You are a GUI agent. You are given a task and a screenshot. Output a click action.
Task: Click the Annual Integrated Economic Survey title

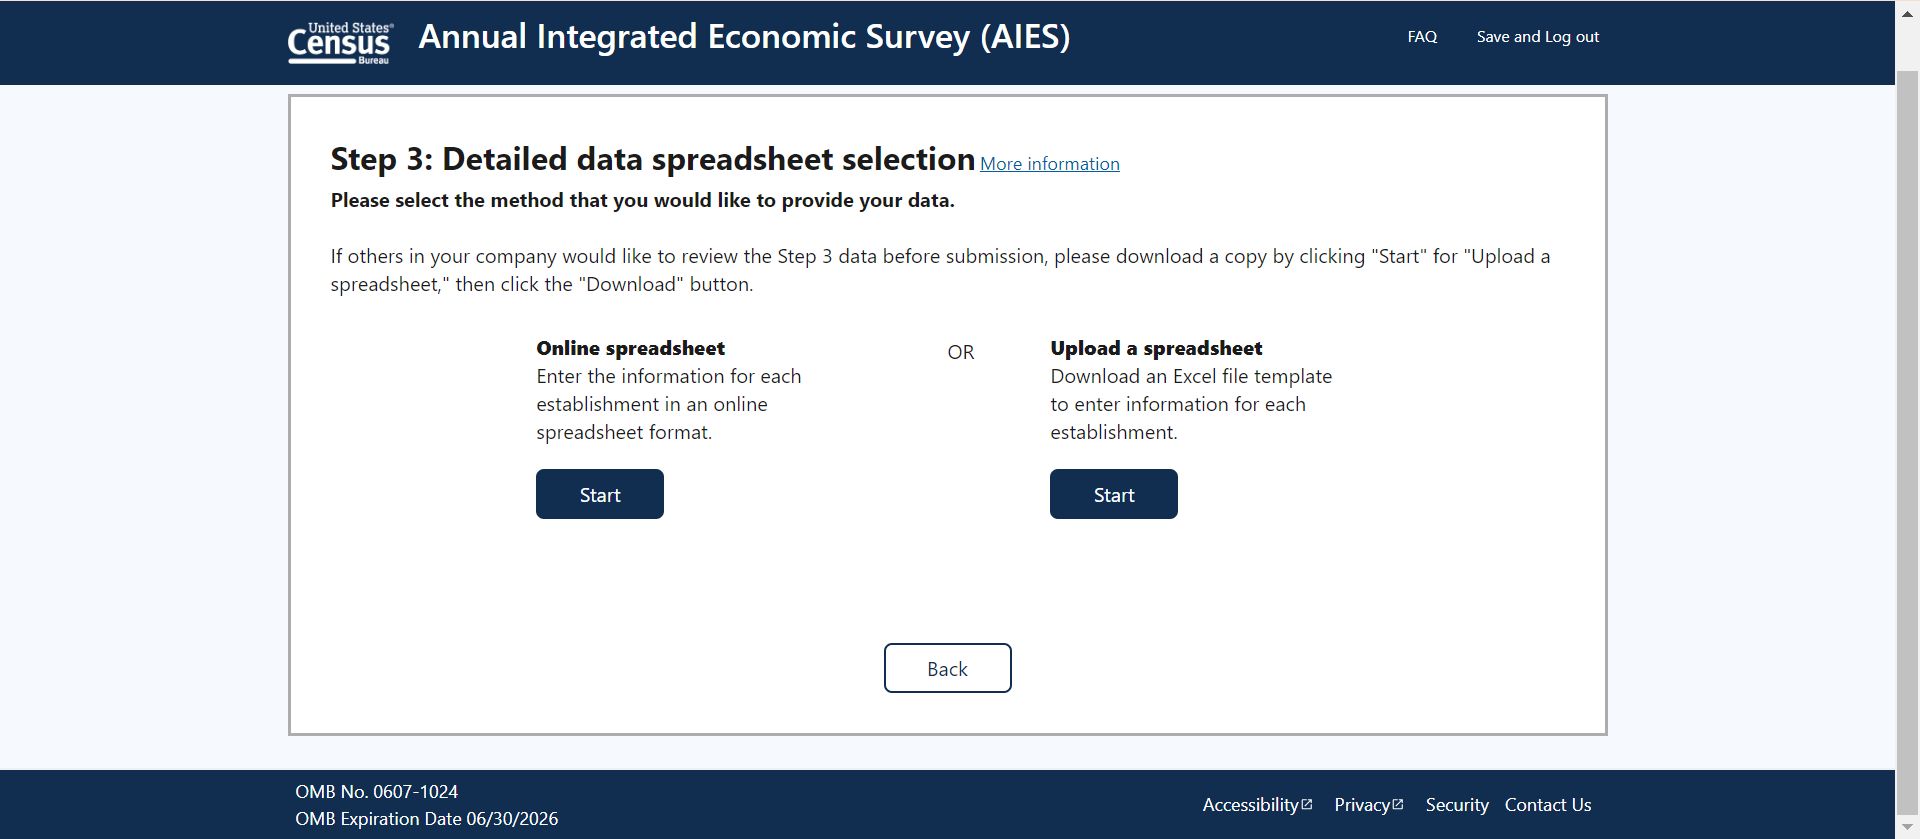pos(744,37)
